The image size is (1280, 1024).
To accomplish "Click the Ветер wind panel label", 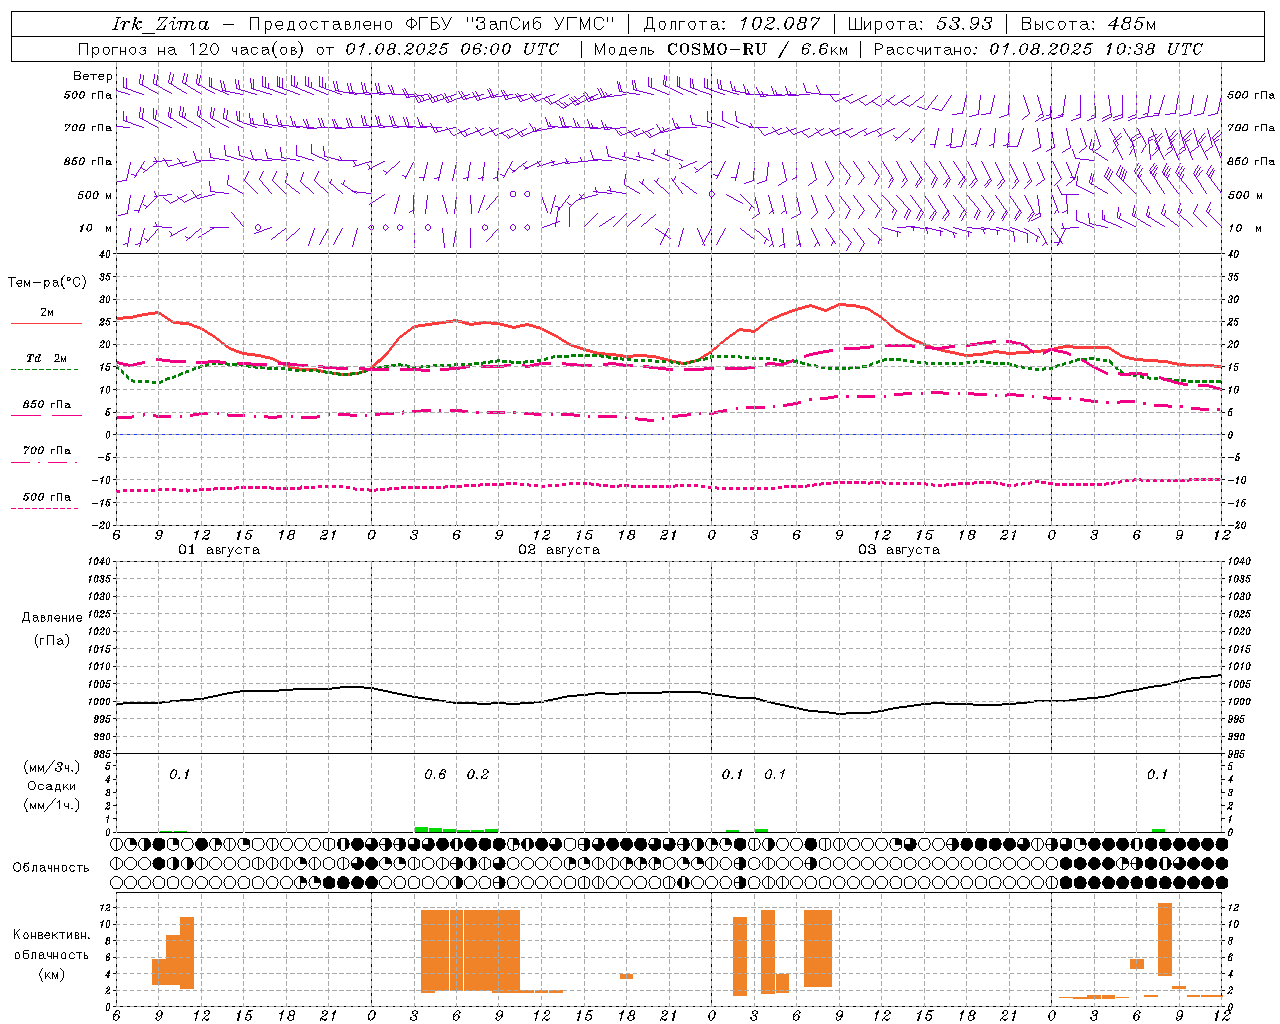I will (92, 76).
